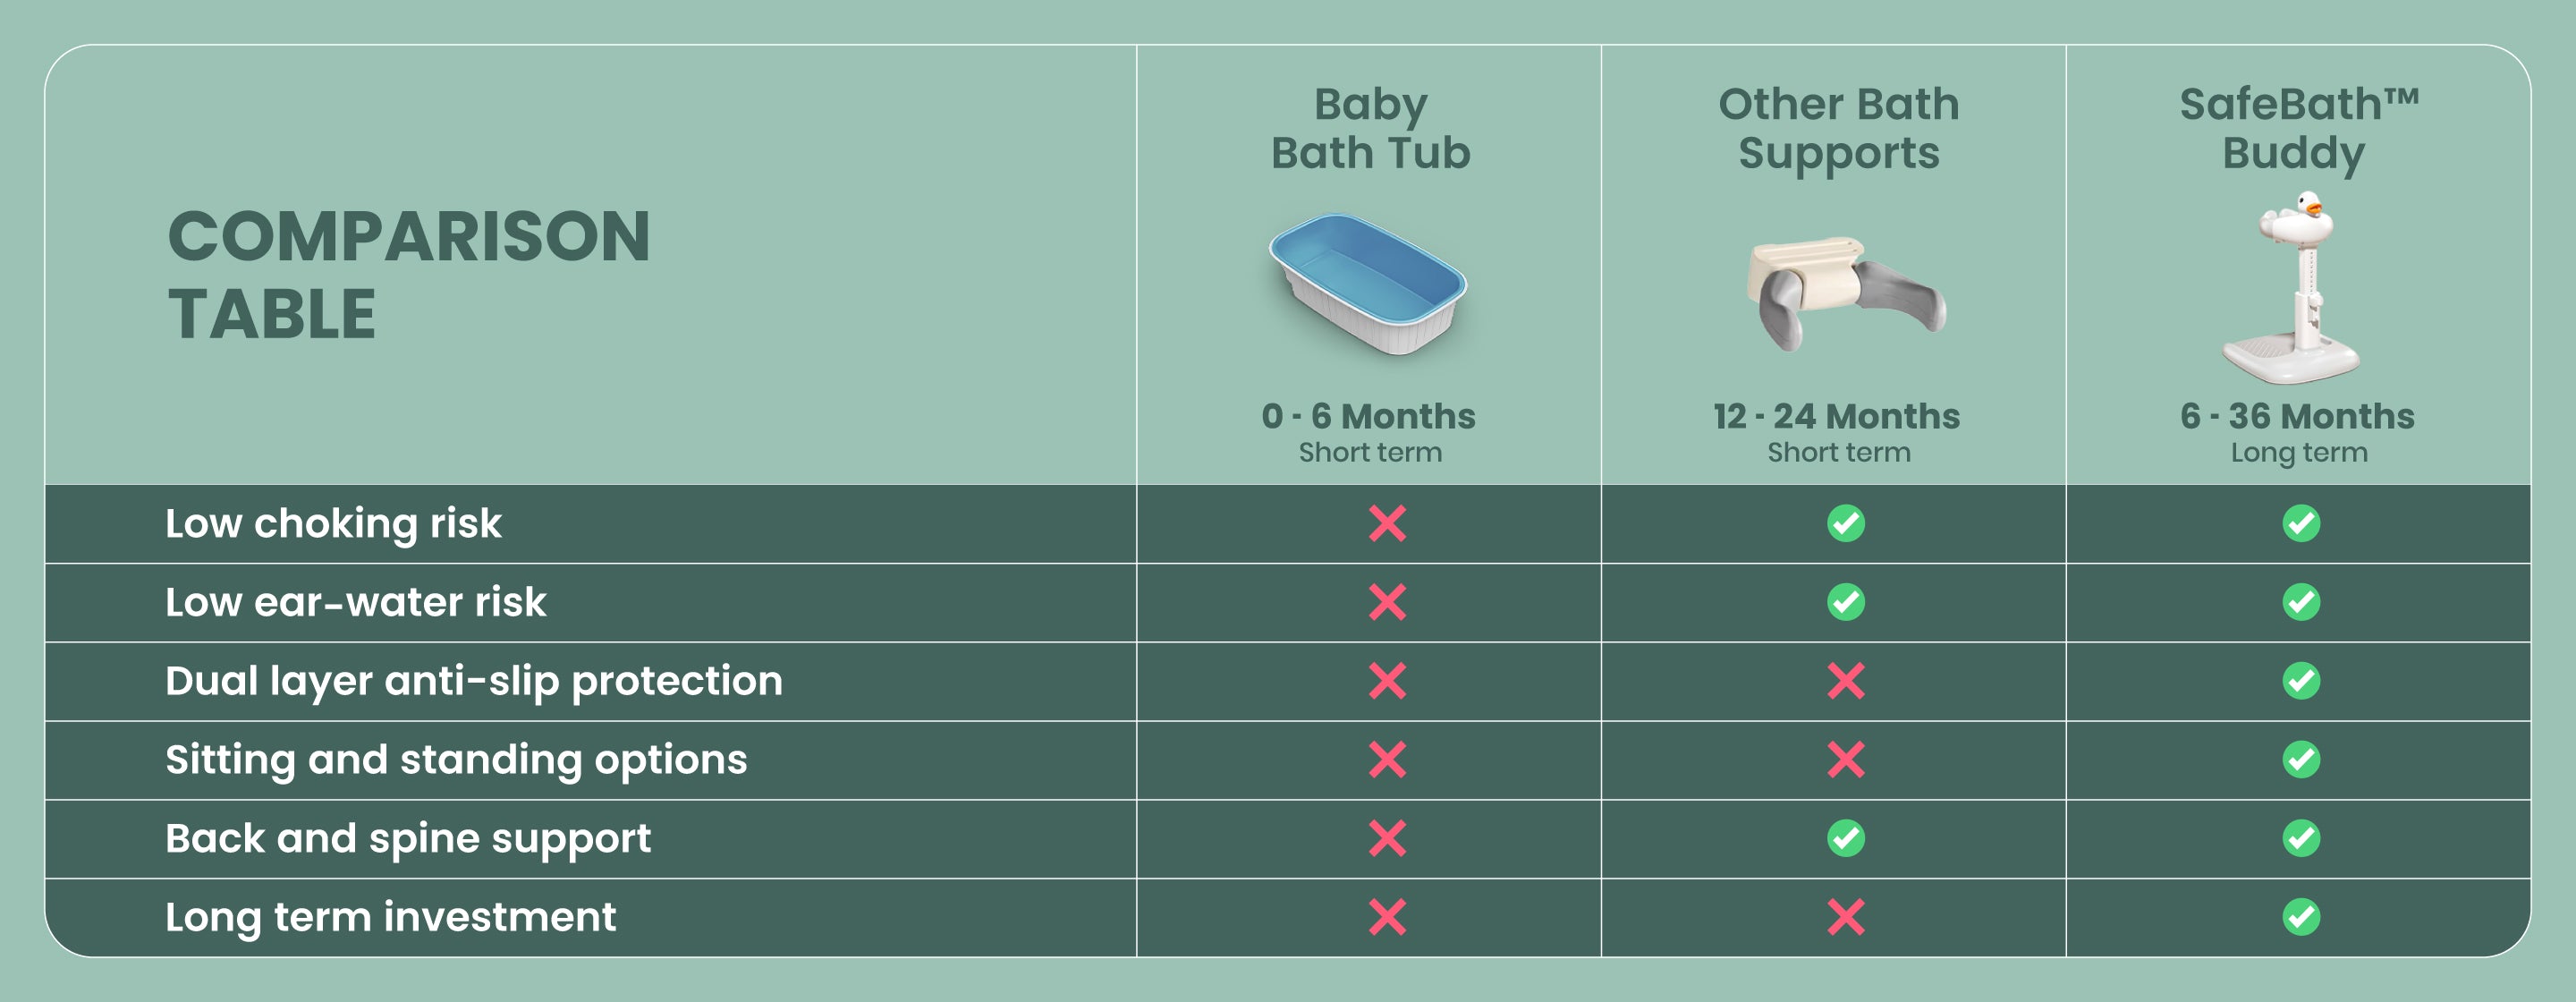Viewport: 2576px width, 1002px height.
Task: Click the SafeBath Buddy duck product image
Action: (2293, 288)
